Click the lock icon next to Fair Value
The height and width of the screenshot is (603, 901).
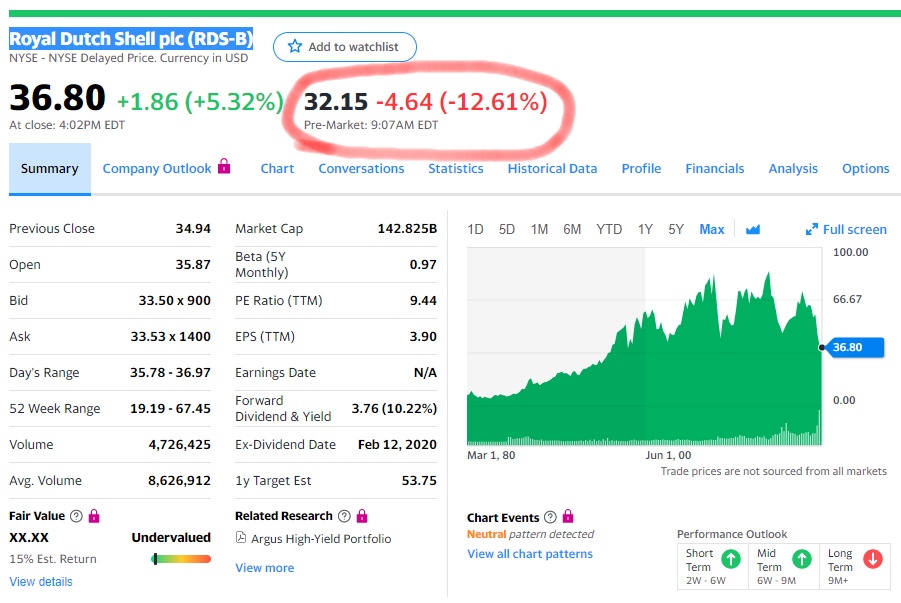94,516
